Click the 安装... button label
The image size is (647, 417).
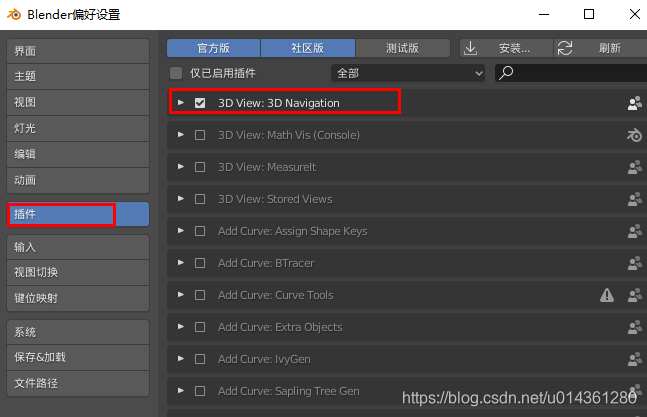514,49
